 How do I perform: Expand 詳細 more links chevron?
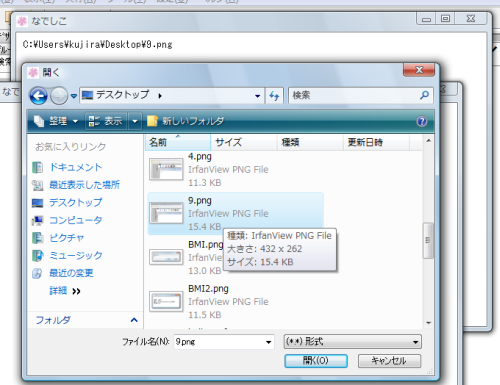coord(76,291)
